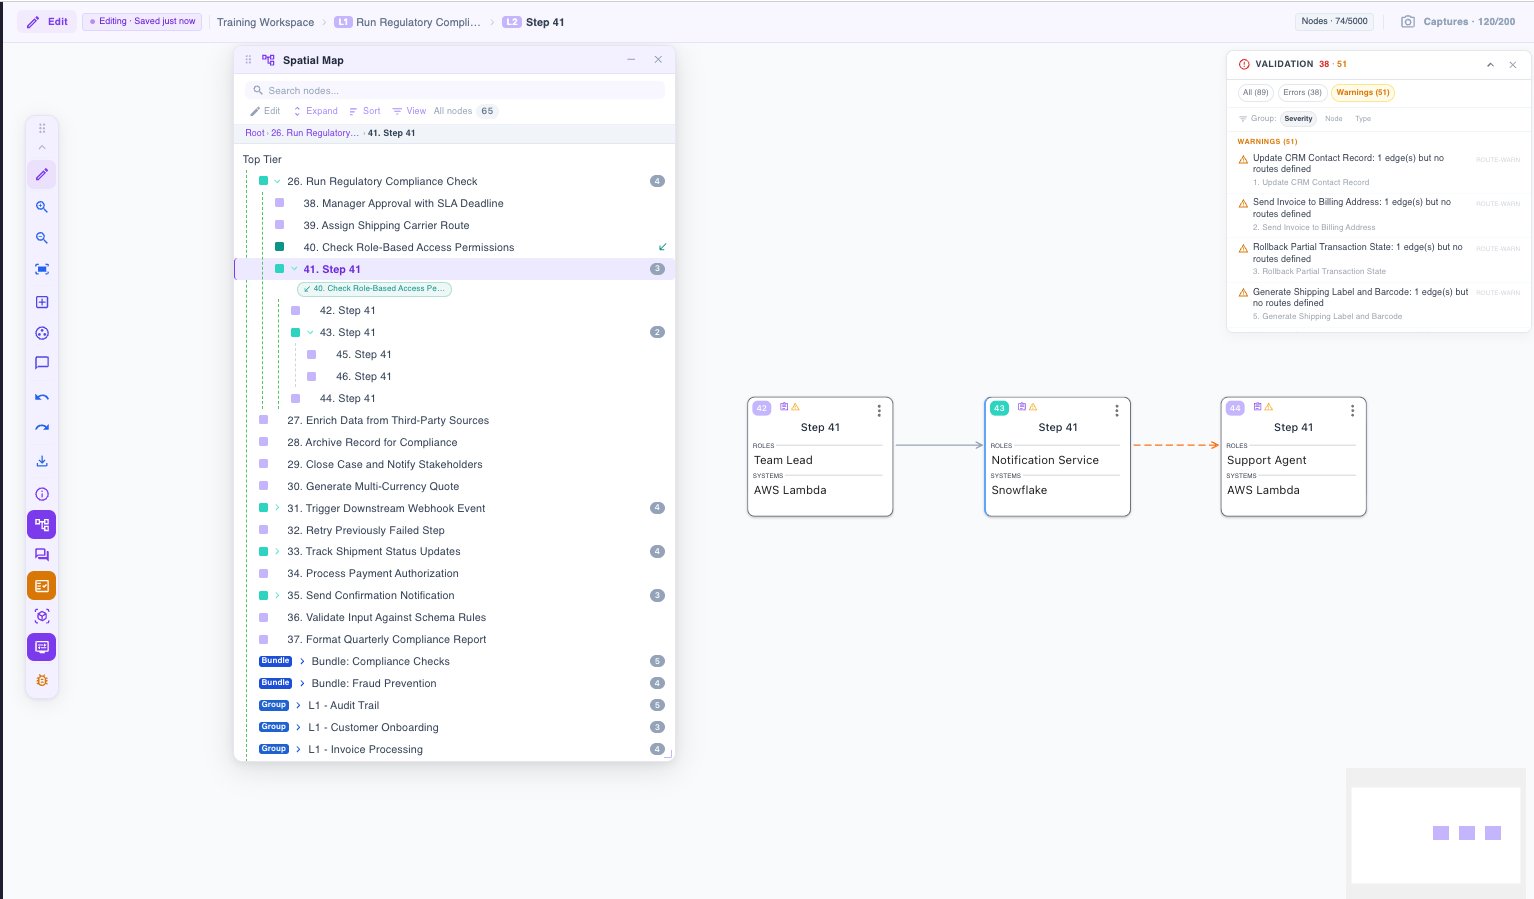
Task: Click Root in the Spatial Map breadcrumb
Action: (x=254, y=133)
